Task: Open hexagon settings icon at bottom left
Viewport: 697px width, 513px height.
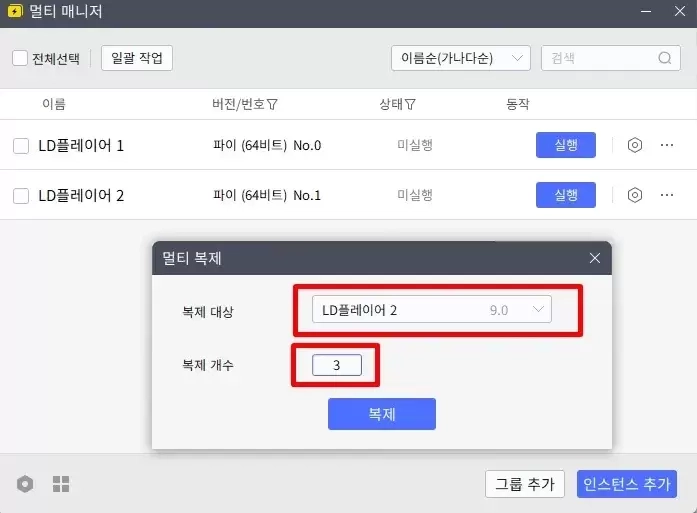Action: [25, 484]
